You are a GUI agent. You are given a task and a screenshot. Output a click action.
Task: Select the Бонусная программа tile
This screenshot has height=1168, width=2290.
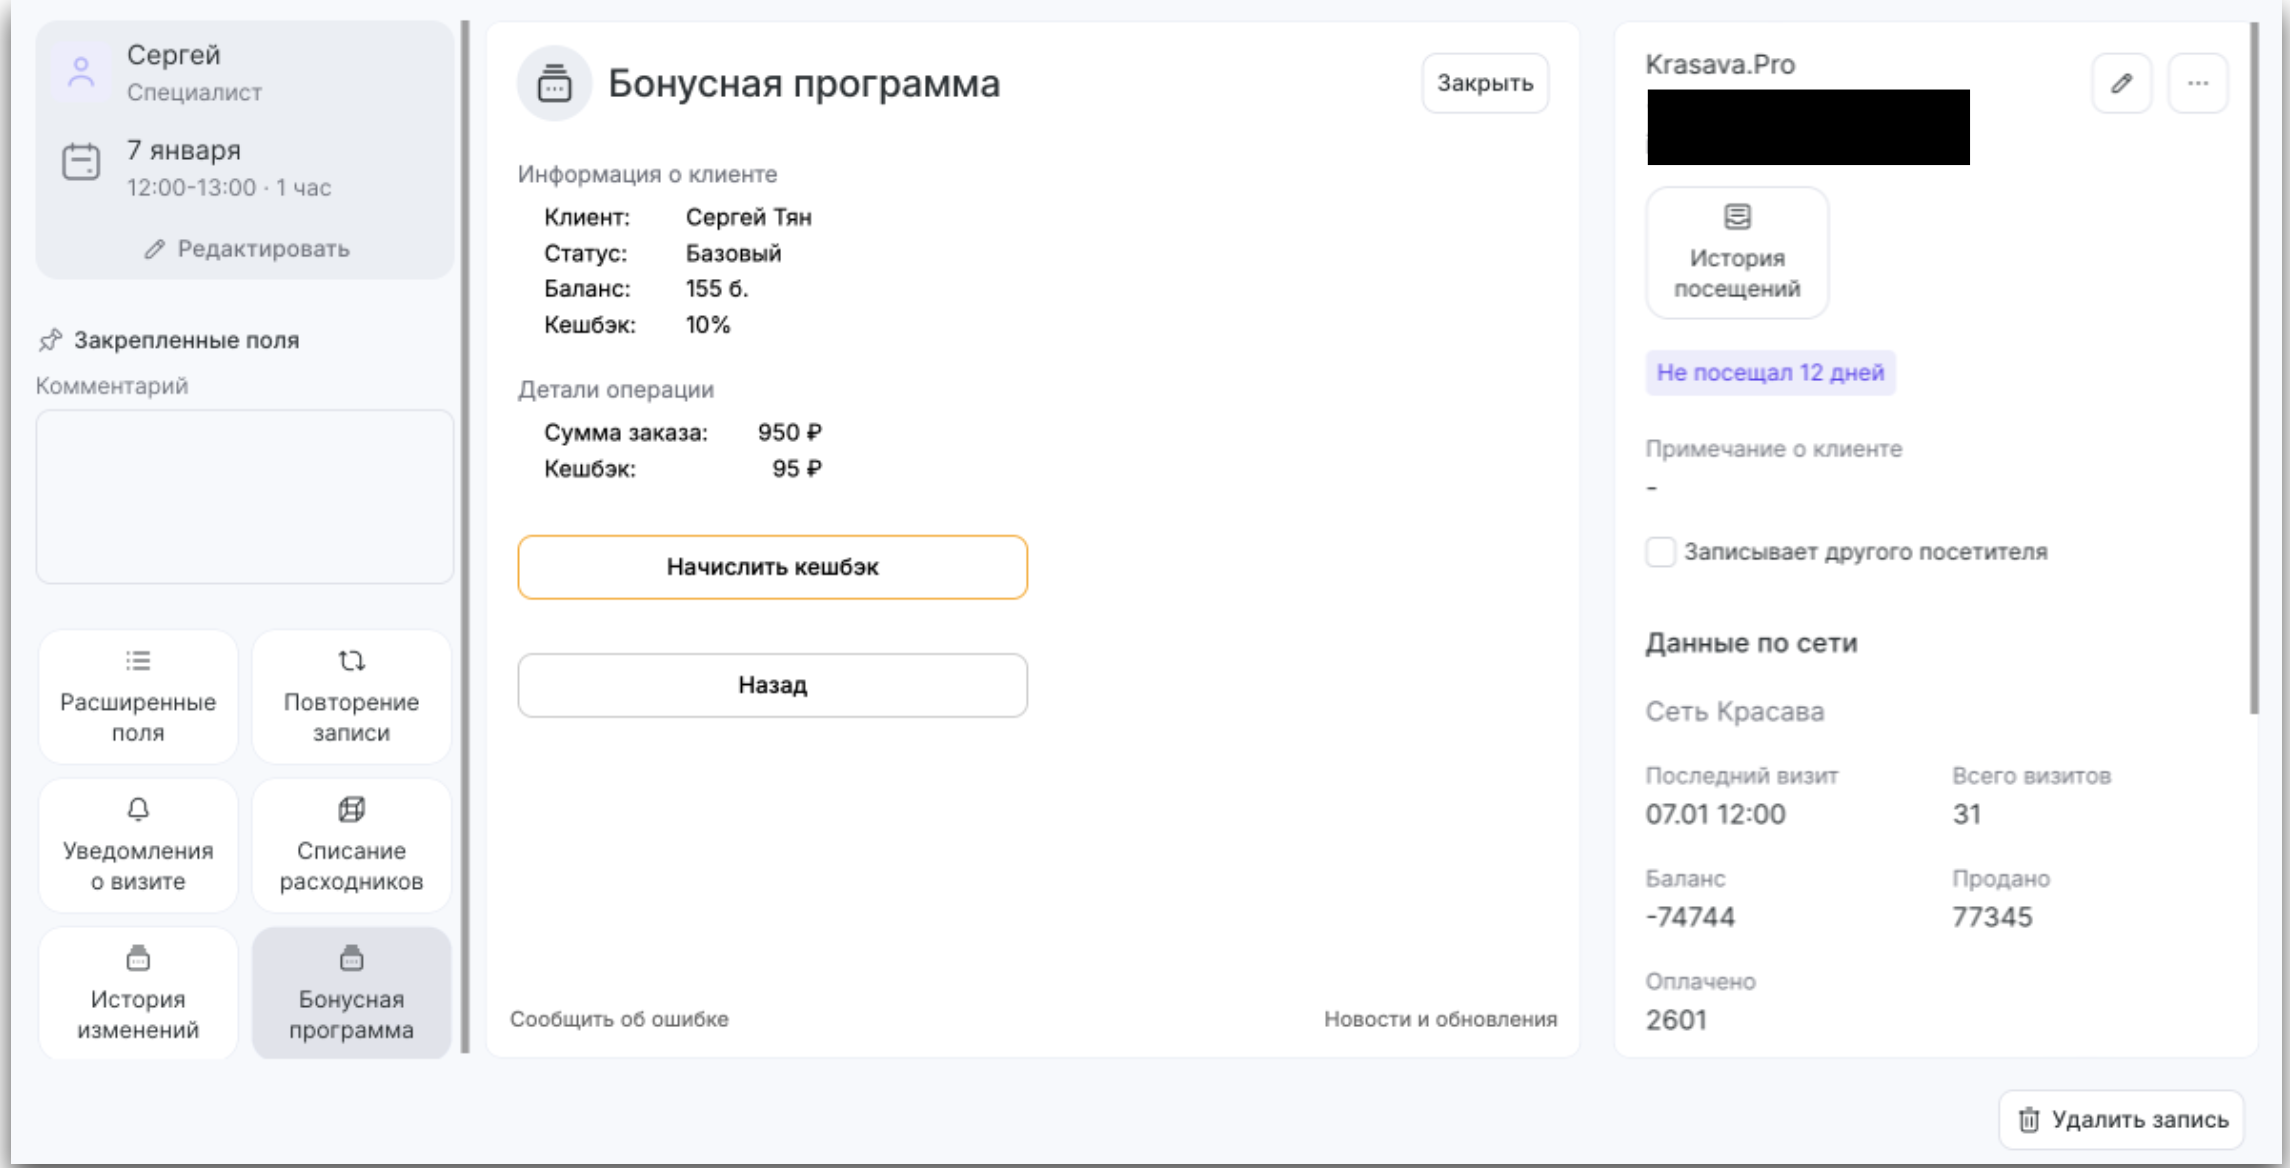[351, 993]
